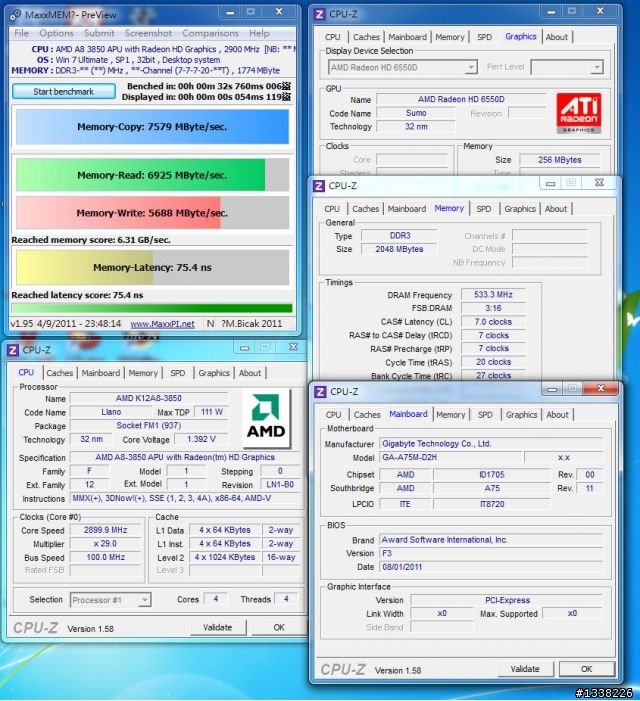Close the CPU-Z Mainboard window
The height and width of the screenshot is (701, 640).
(x=601, y=389)
